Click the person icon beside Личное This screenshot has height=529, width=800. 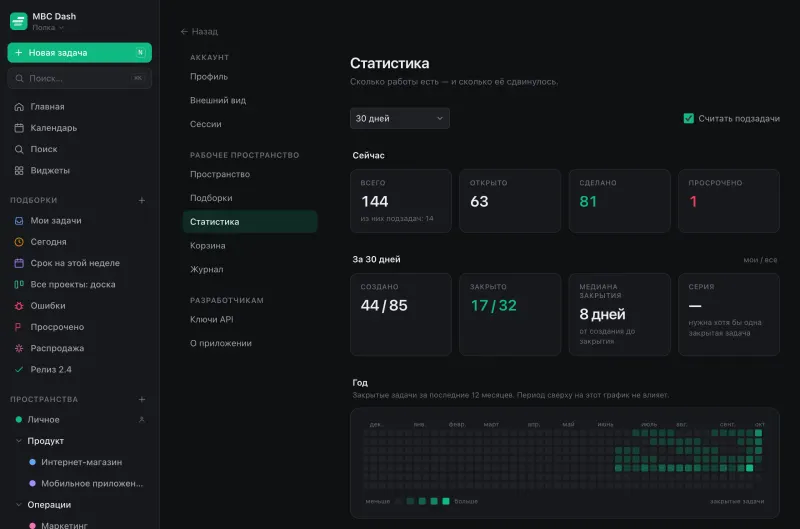[142, 420]
